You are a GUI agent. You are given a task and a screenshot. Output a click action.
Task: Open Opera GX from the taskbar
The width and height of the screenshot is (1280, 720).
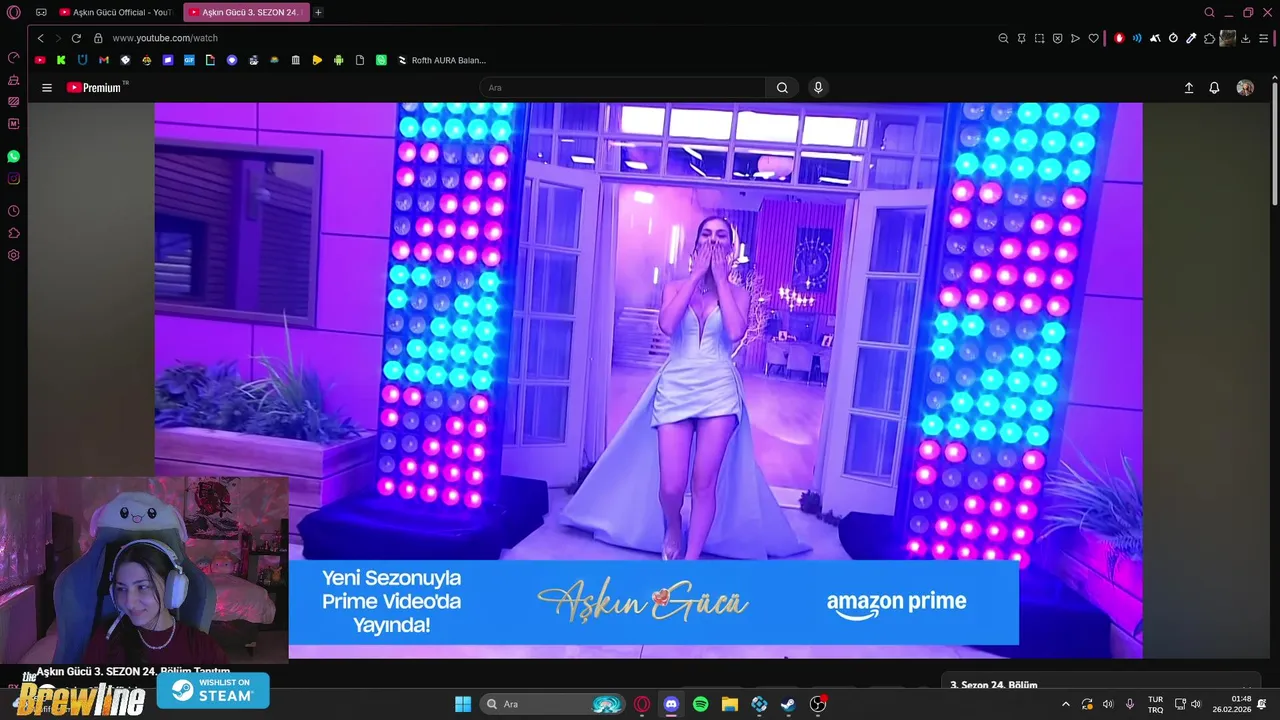pos(642,704)
